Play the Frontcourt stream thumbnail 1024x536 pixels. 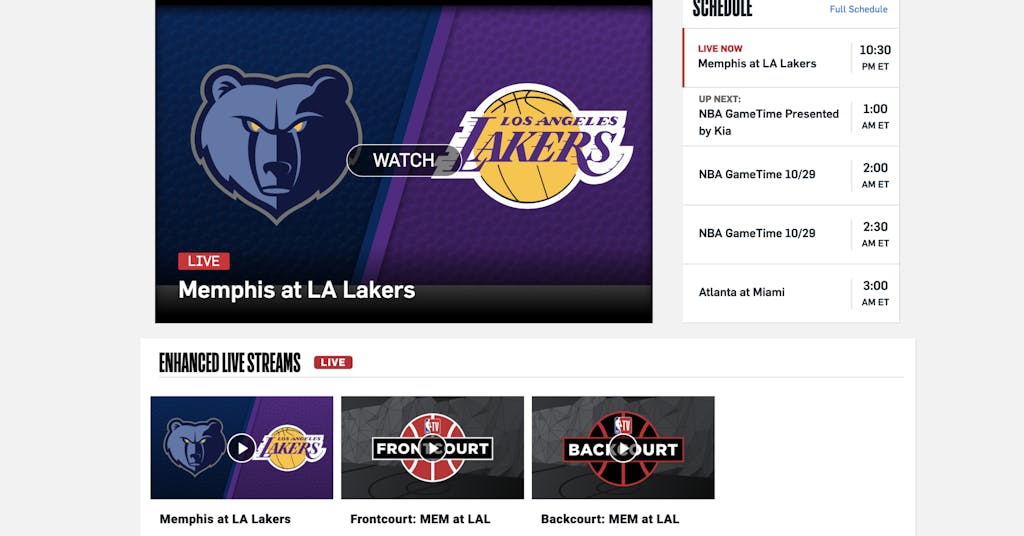[x=432, y=448]
